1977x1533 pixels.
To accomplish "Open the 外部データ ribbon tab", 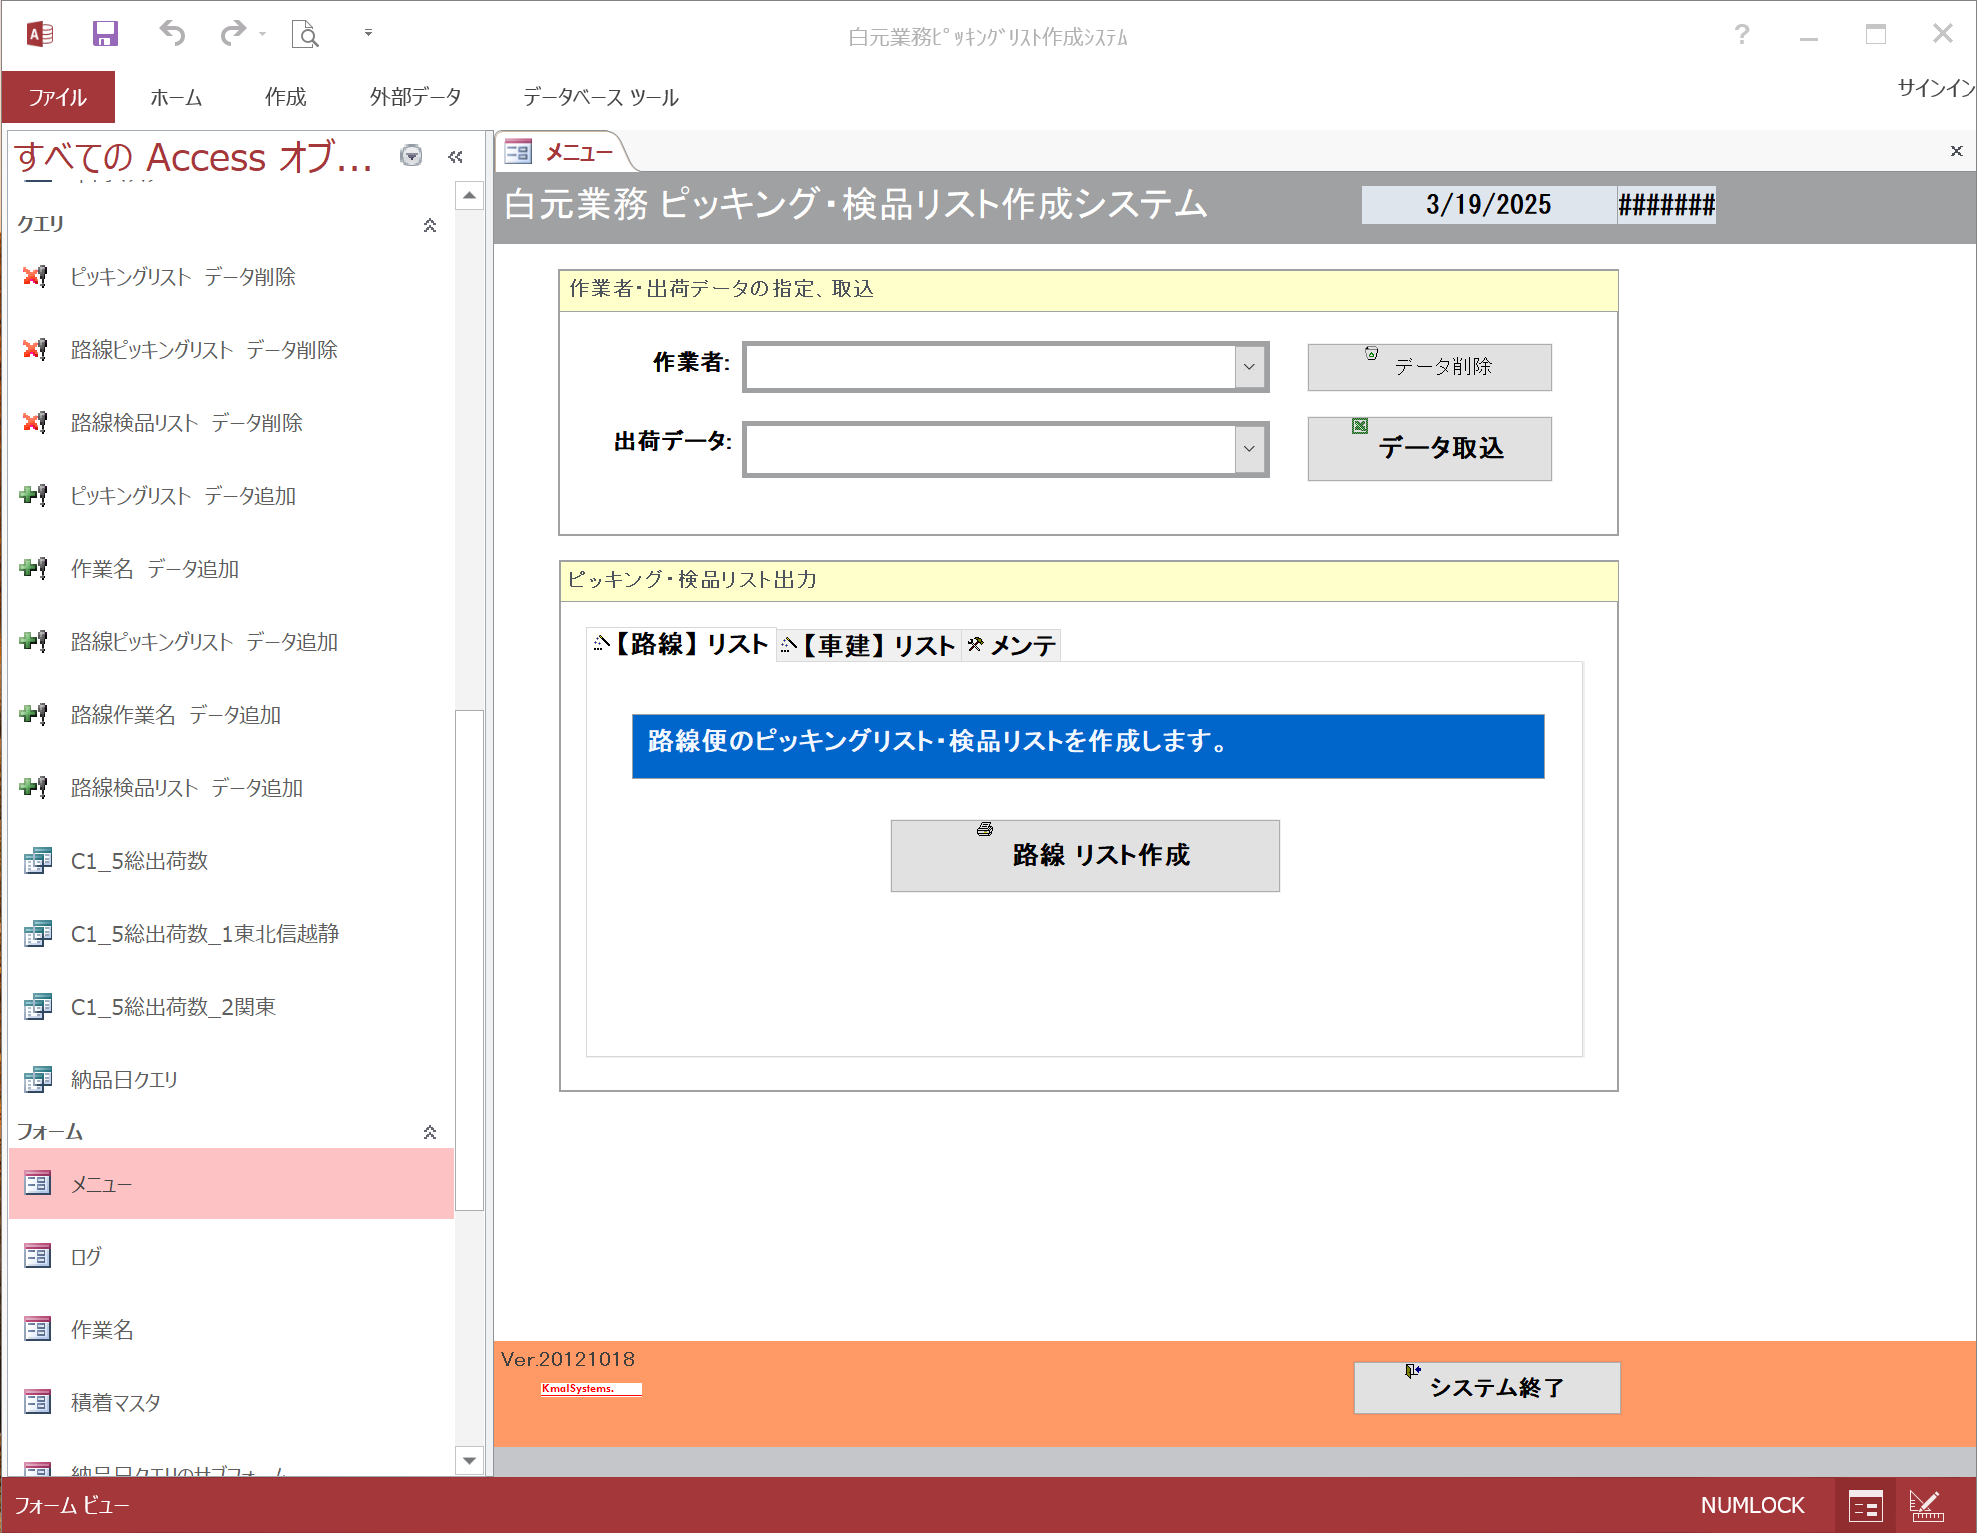I will tap(415, 97).
